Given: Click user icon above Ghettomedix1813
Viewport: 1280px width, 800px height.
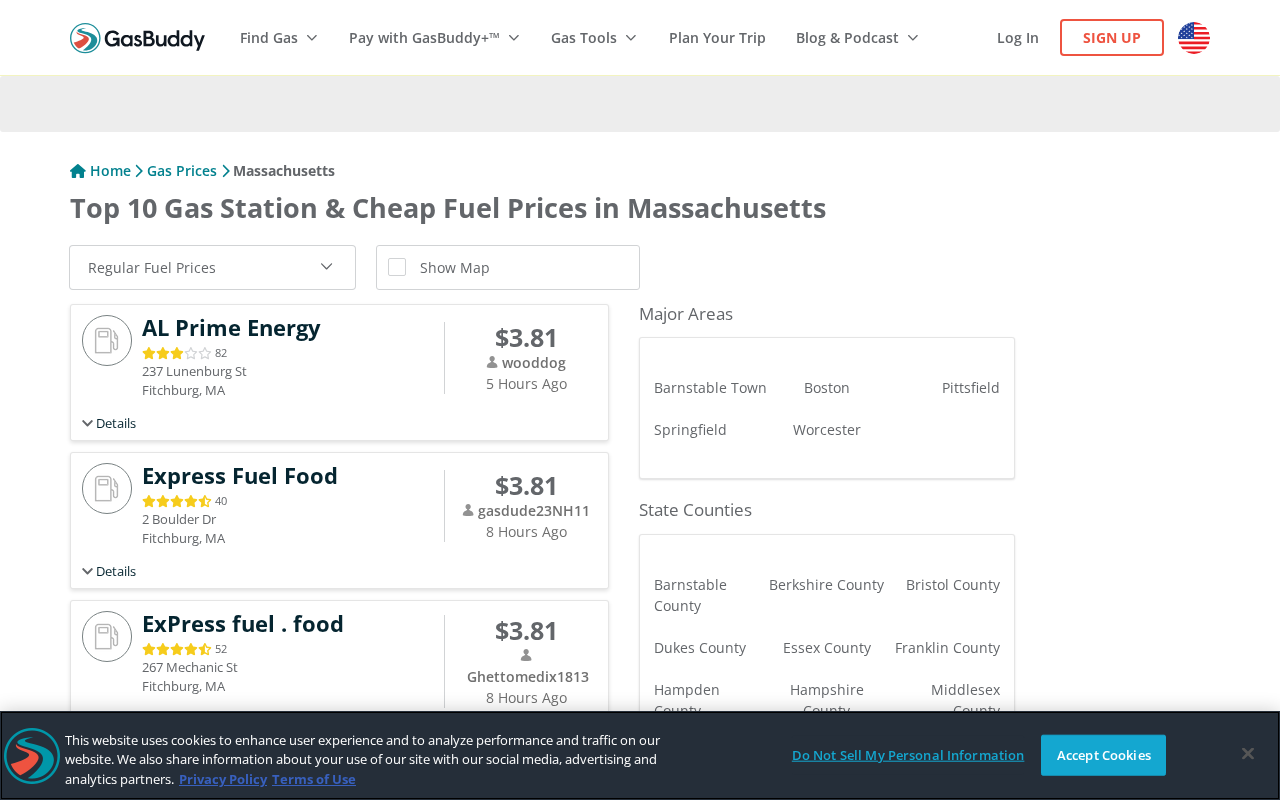Looking at the screenshot, I should [526, 655].
